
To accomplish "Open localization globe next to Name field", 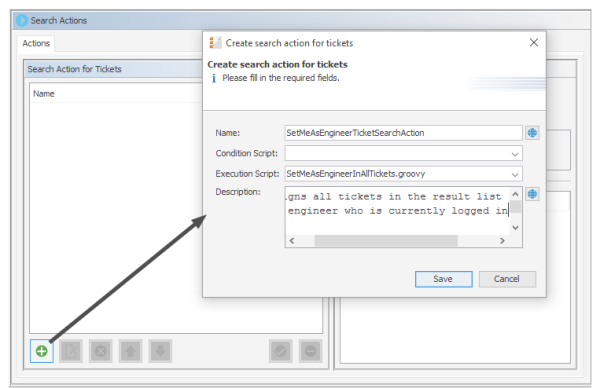I will [x=532, y=133].
